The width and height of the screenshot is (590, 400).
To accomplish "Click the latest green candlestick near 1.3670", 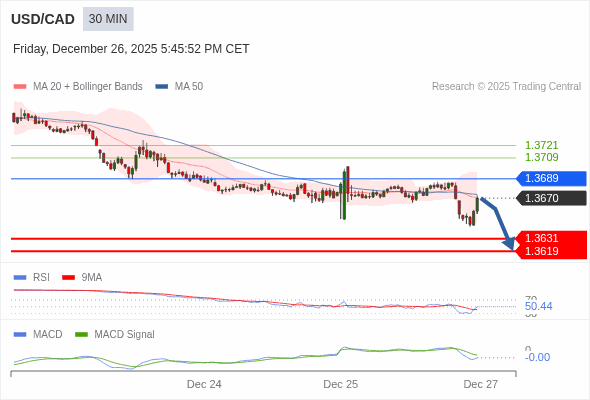I will [x=477, y=205].
